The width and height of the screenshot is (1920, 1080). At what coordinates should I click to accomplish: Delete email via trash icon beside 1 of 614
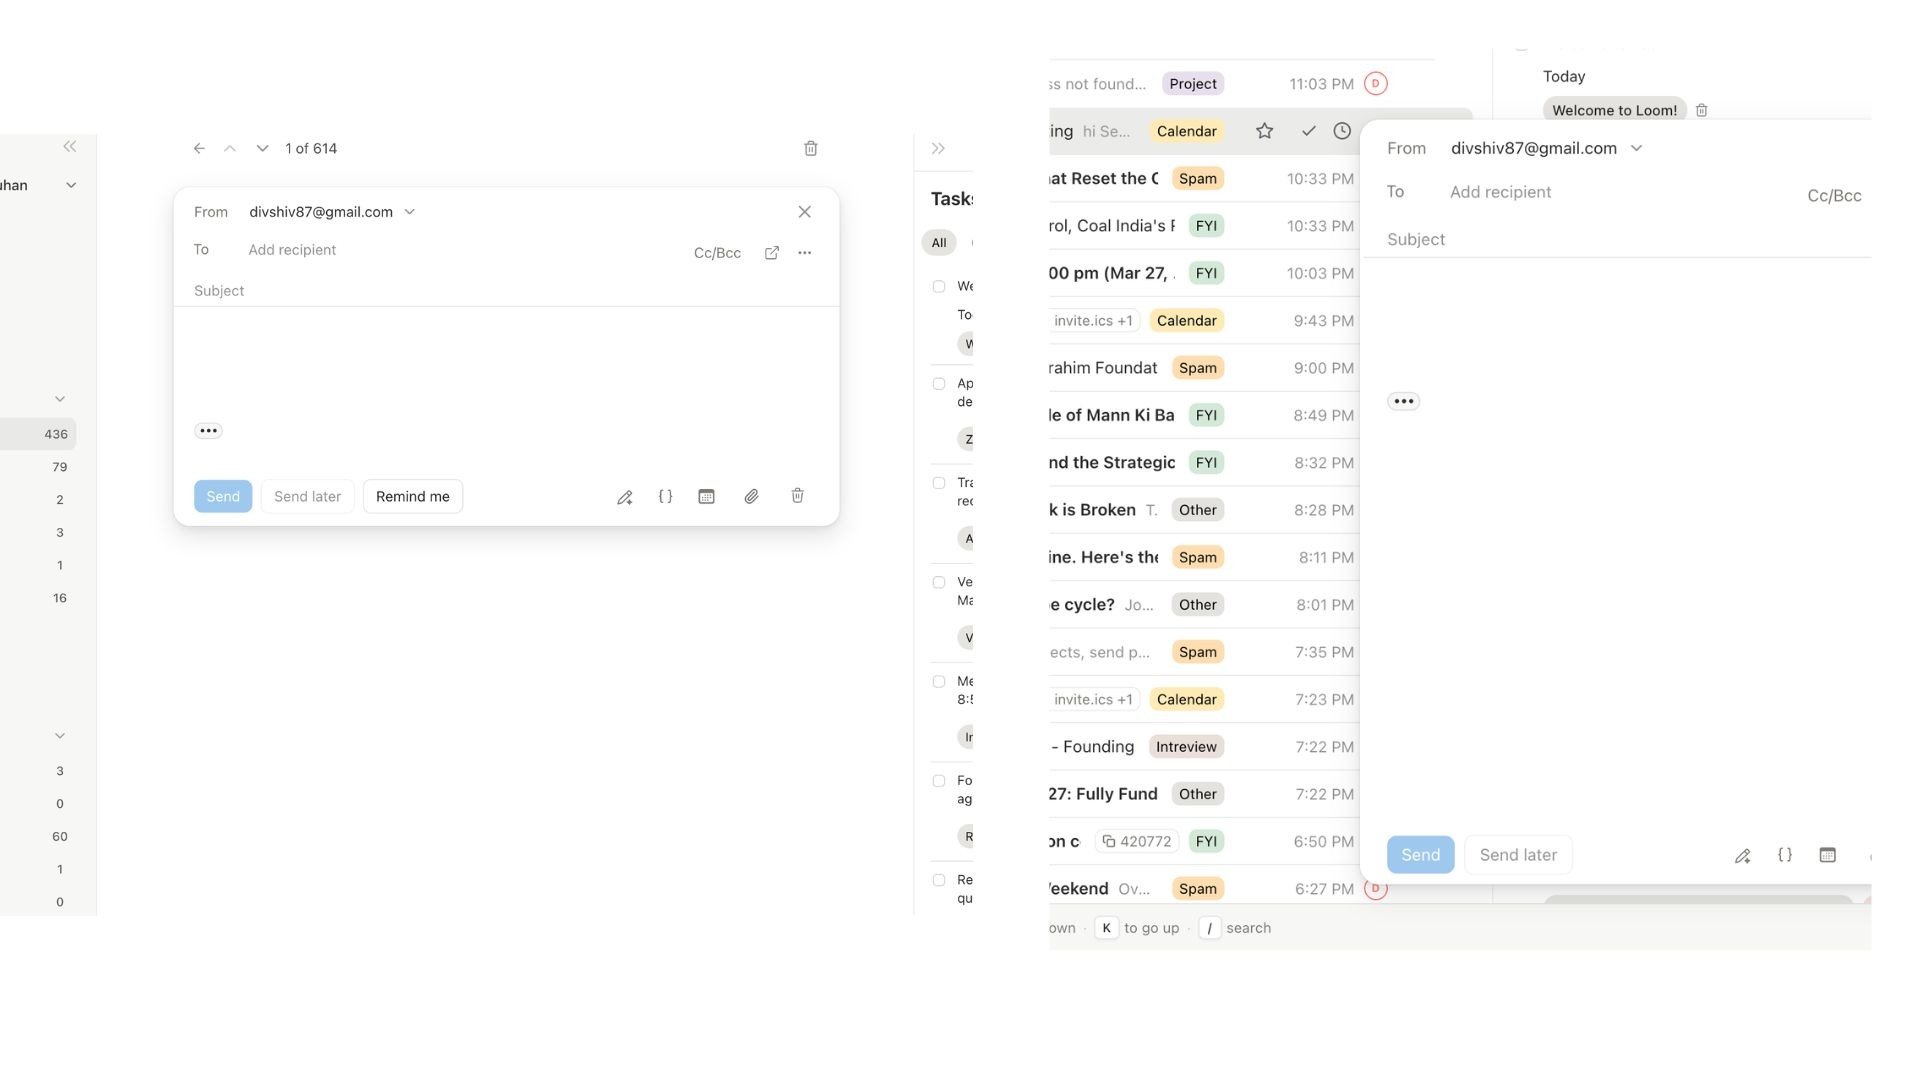click(811, 148)
